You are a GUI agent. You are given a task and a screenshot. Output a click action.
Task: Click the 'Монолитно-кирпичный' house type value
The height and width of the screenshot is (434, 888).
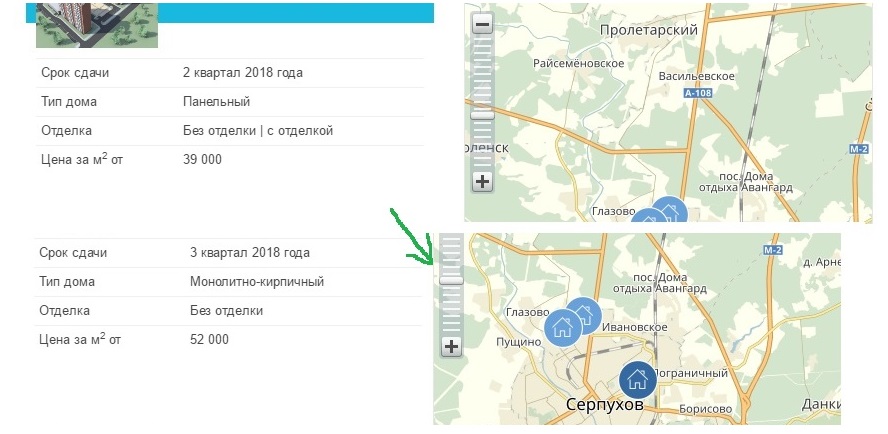257,282
